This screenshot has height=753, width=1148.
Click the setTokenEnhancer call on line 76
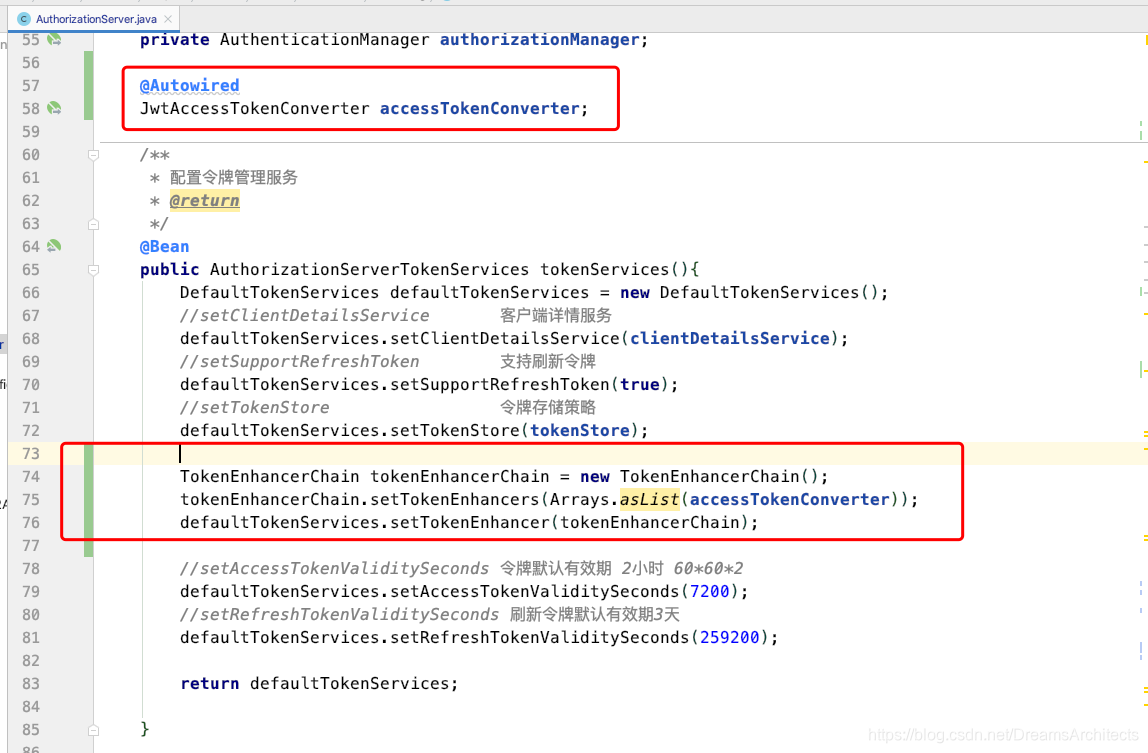tap(469, 523)
